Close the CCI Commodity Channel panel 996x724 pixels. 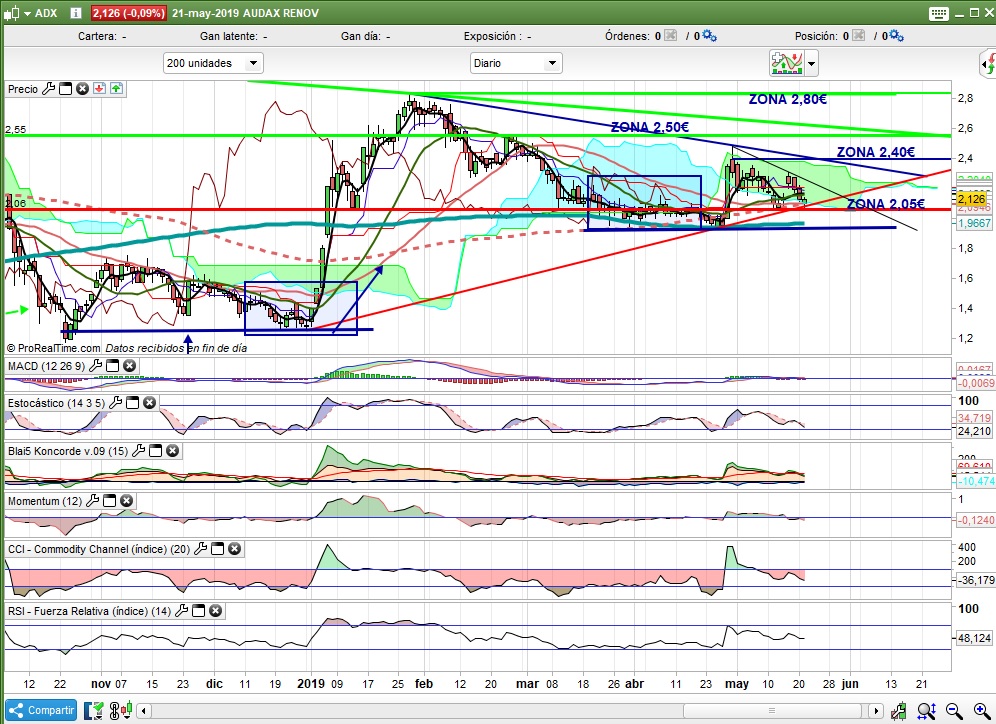click(234, 549)
